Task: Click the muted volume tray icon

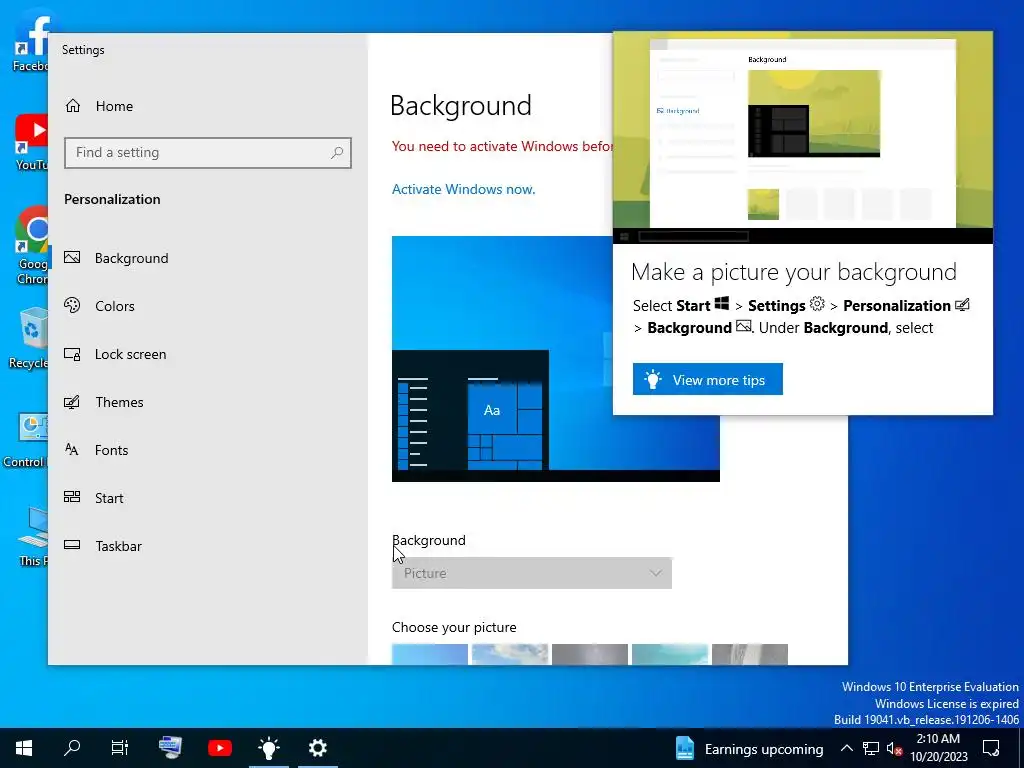Action: (894, 748)
